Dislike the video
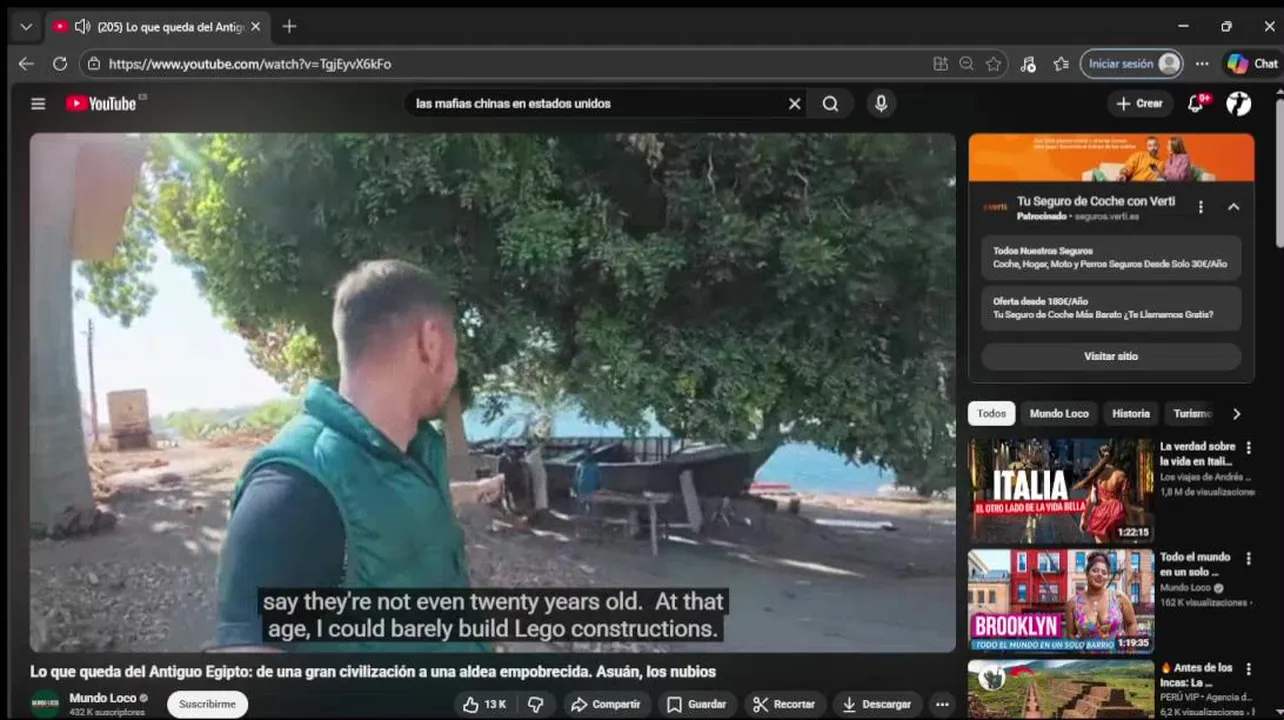1284x720 pixels. click(x=536, y=704)
